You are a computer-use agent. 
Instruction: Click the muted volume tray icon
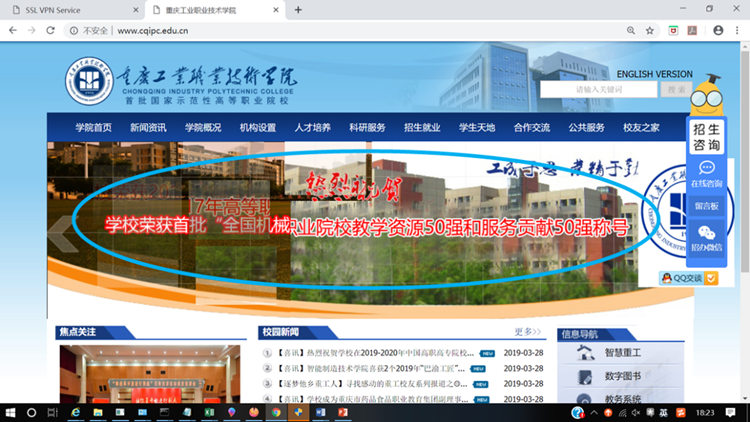636,412
